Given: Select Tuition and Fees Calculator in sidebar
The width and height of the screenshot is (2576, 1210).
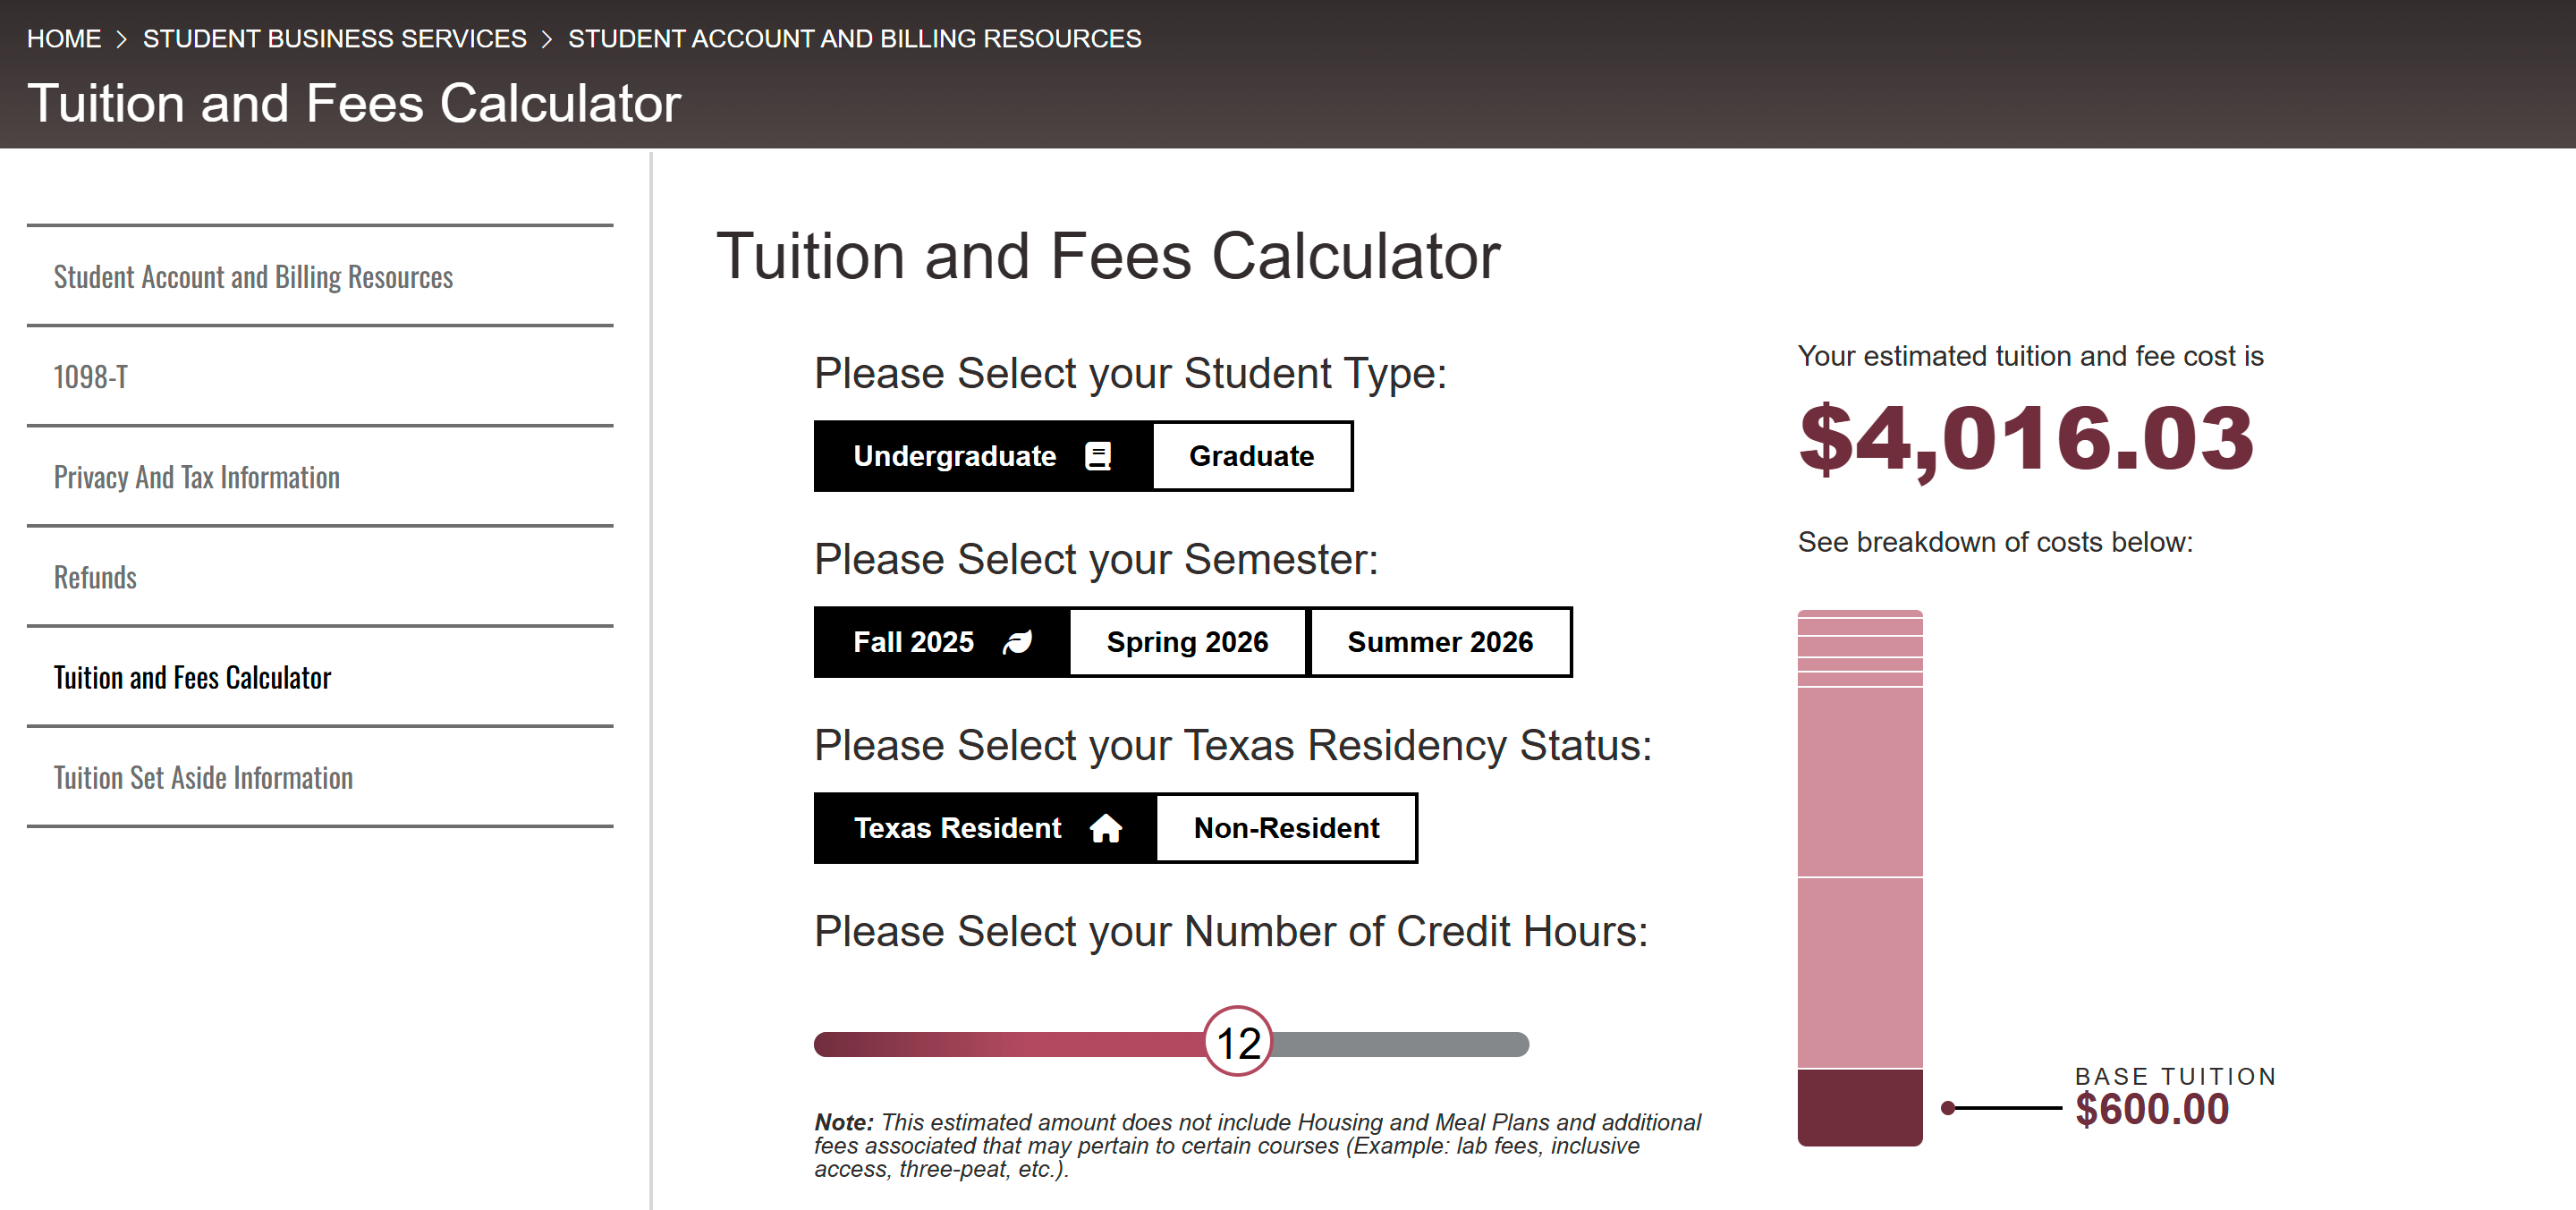Looking at the screenshot, I should pyautogui.click(x=192, y=677).
